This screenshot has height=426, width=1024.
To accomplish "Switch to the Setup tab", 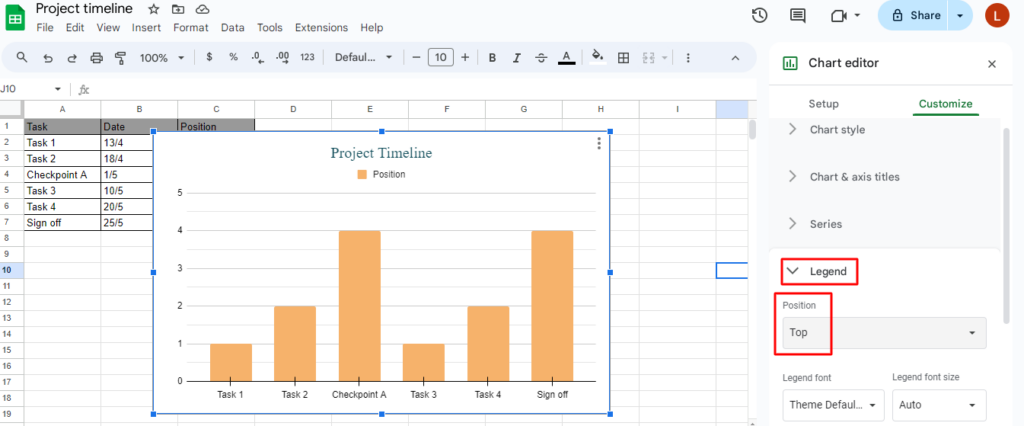I will pos(824,104).
